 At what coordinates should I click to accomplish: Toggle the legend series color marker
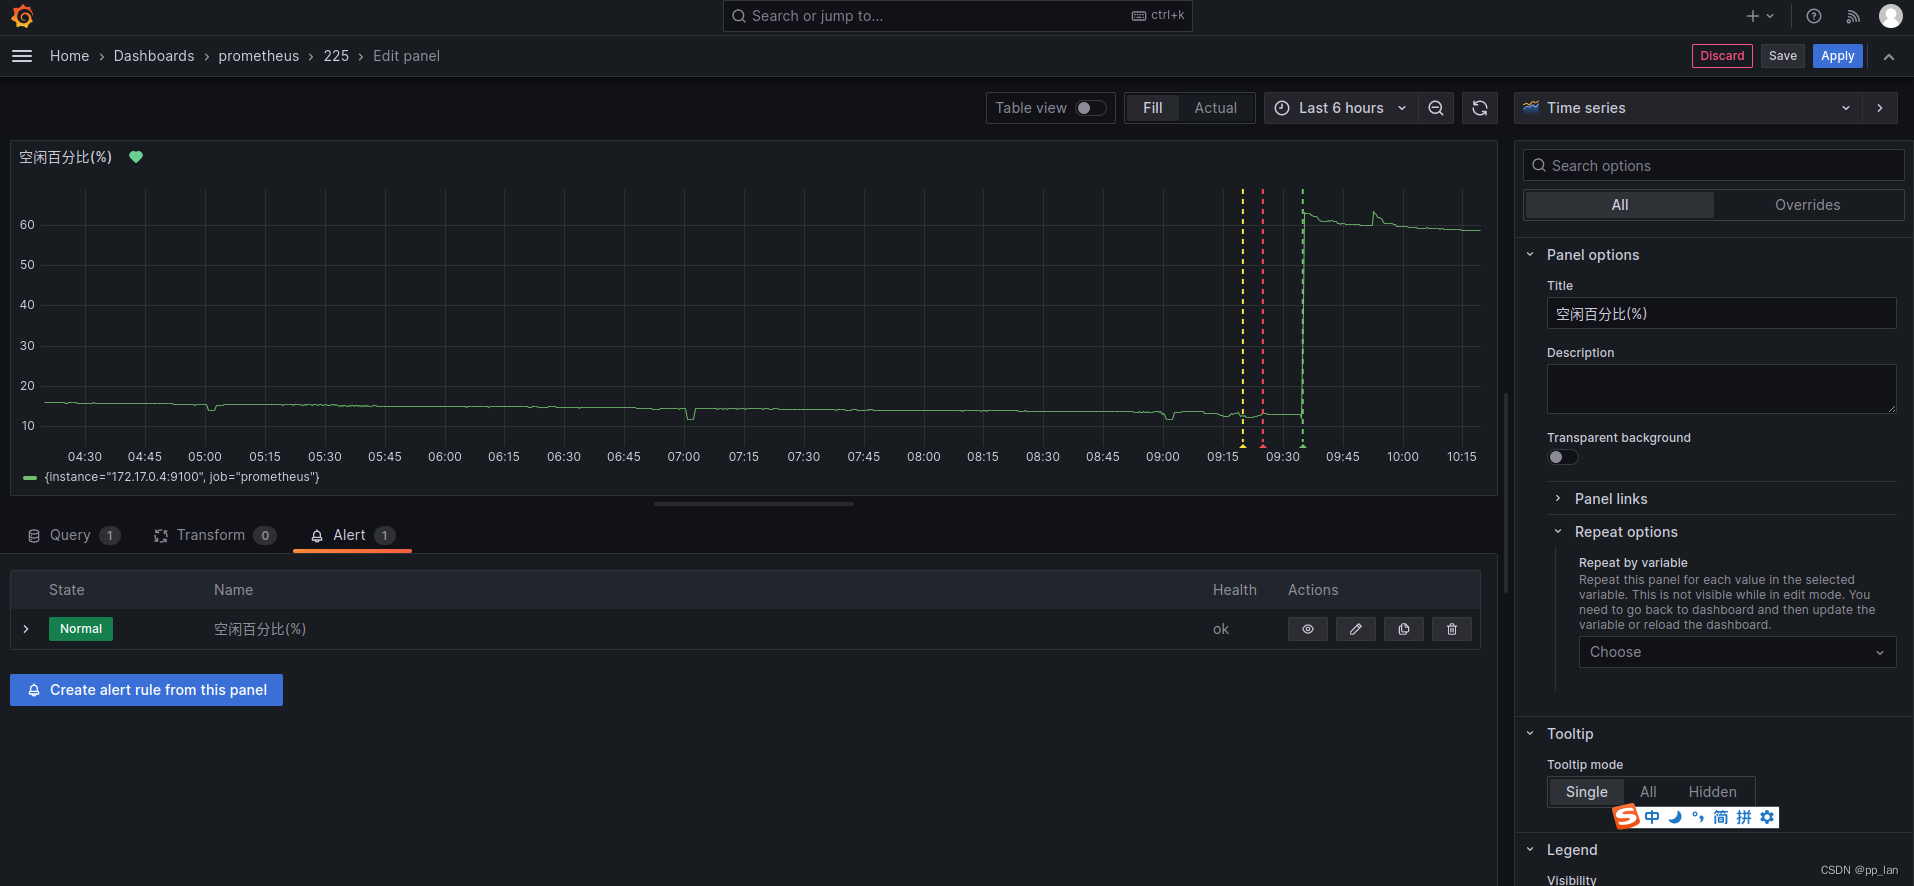click(30, 478)
